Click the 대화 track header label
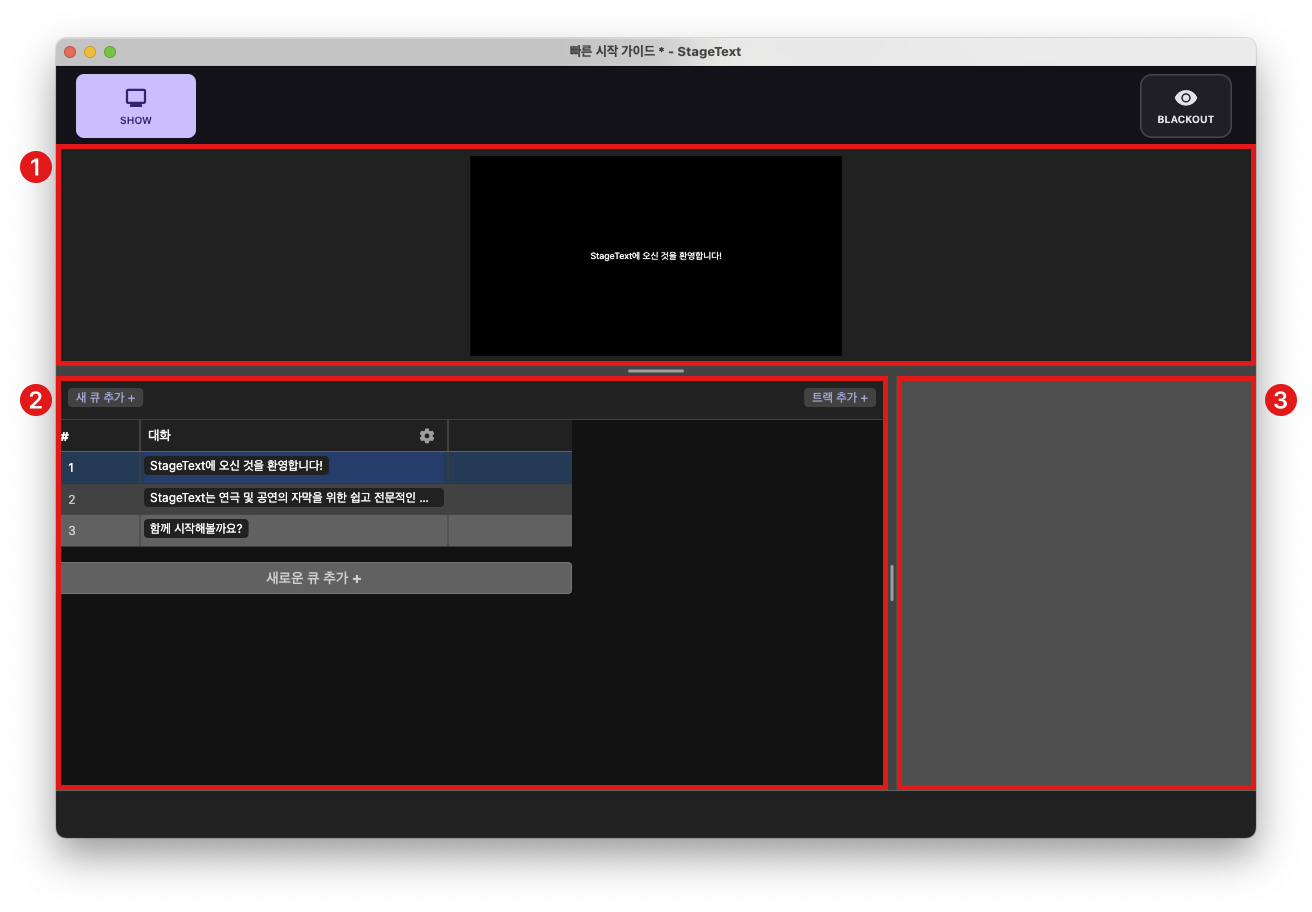1312x912 pixels. click(158, 435)
